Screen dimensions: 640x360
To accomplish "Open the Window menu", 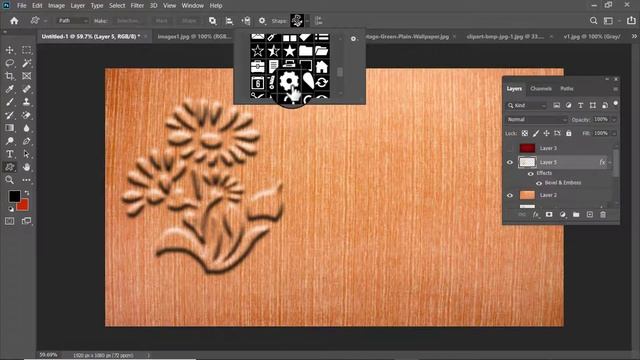I will pyautogui.click(x=193, y=6).
